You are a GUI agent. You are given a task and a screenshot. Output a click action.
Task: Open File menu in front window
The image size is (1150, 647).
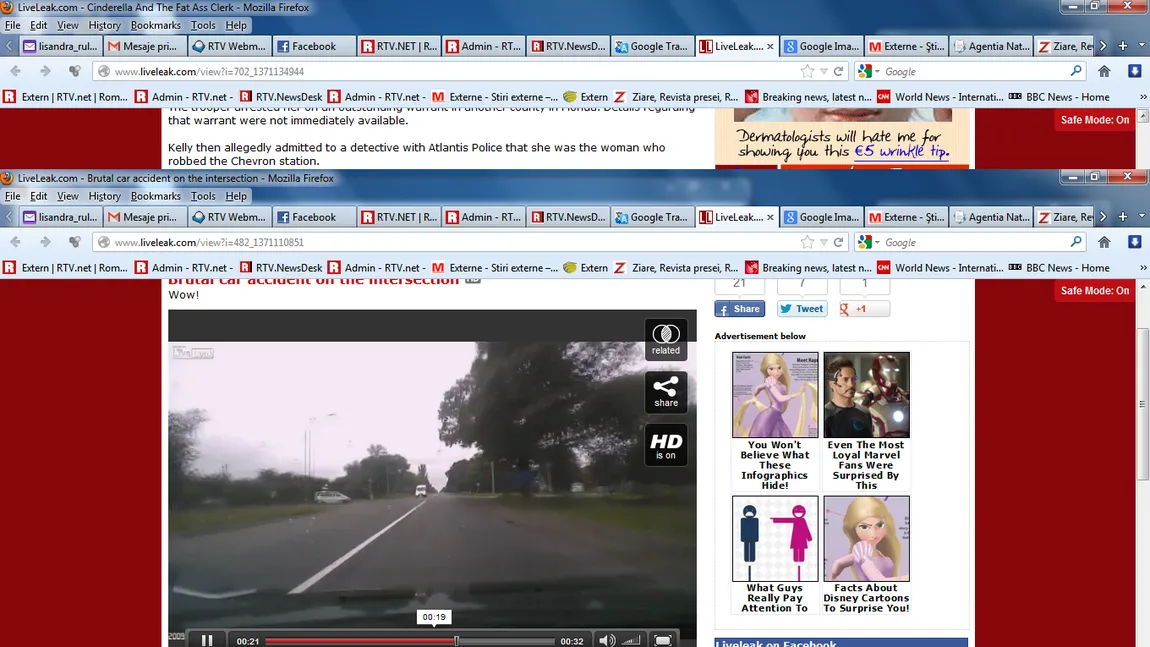click(12, 196)
